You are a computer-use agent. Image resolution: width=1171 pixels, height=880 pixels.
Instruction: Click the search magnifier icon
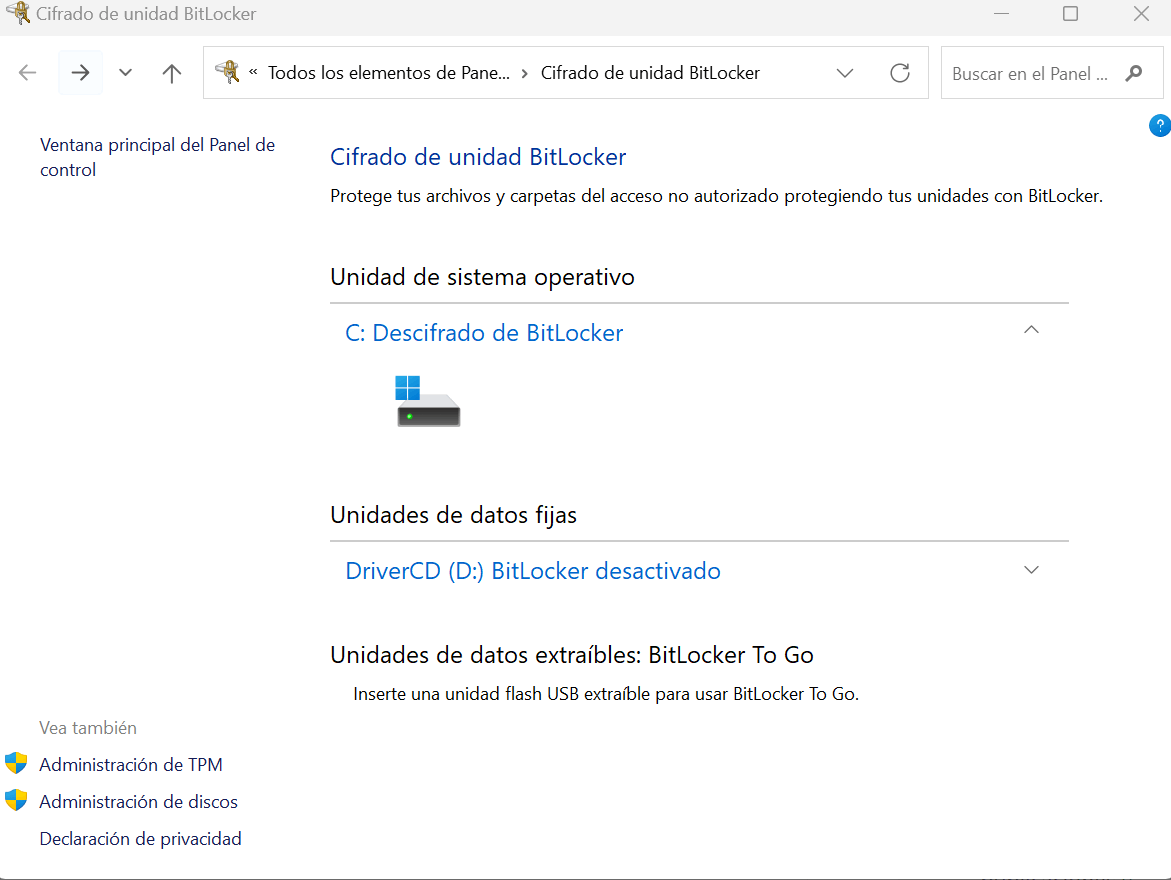1134,73
